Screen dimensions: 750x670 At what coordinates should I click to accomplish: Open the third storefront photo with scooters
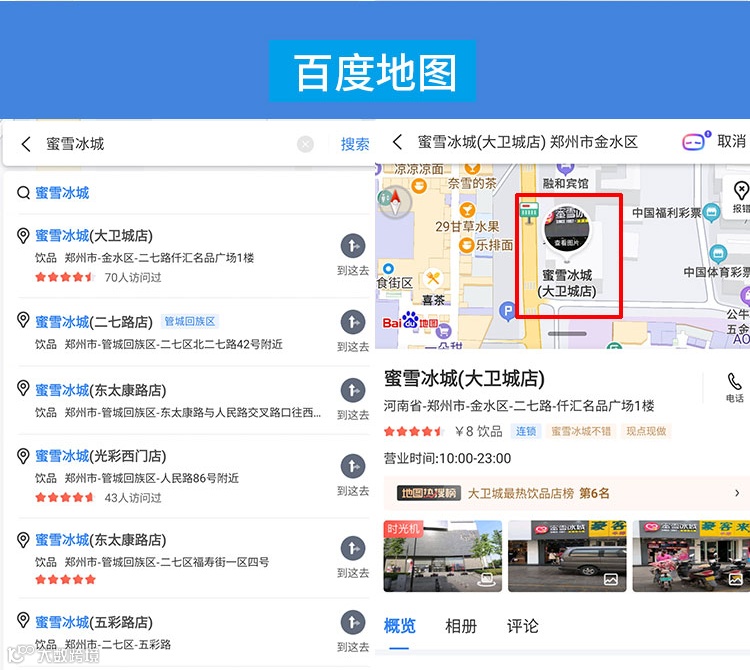click(691, 556)
